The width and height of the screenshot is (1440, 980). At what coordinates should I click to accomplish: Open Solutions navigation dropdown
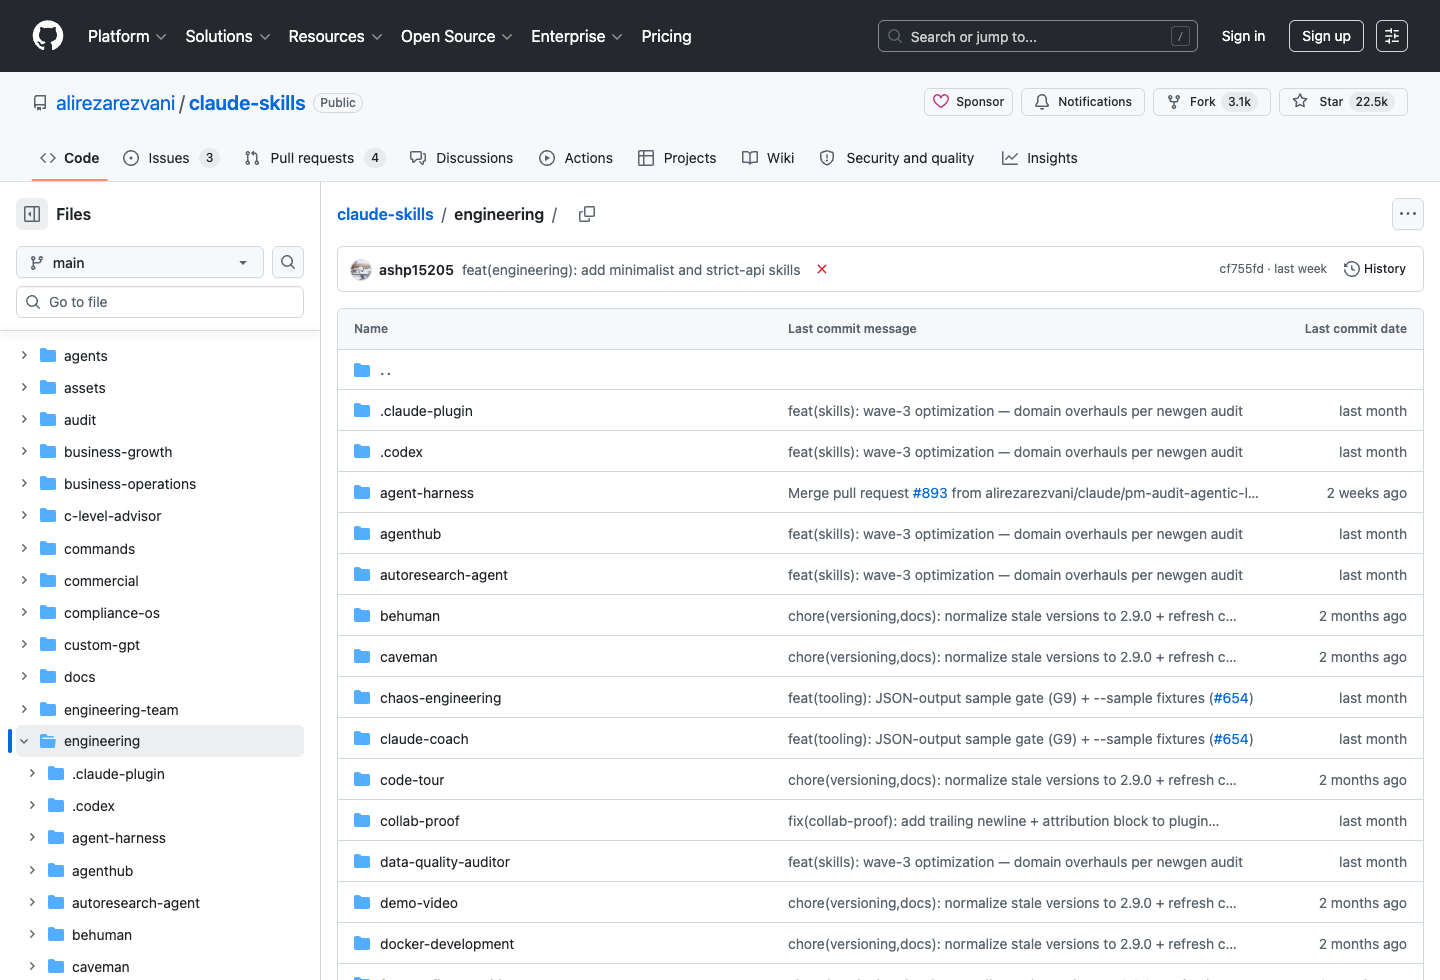point(228,36)
